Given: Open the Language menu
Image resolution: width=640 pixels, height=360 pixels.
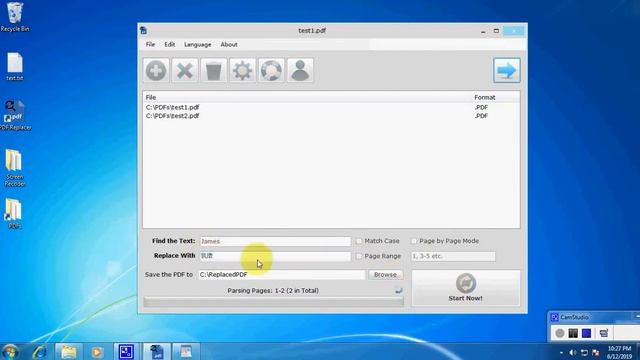Looking at the screenshot, I should pyautogui.click(x=198, y=44).
